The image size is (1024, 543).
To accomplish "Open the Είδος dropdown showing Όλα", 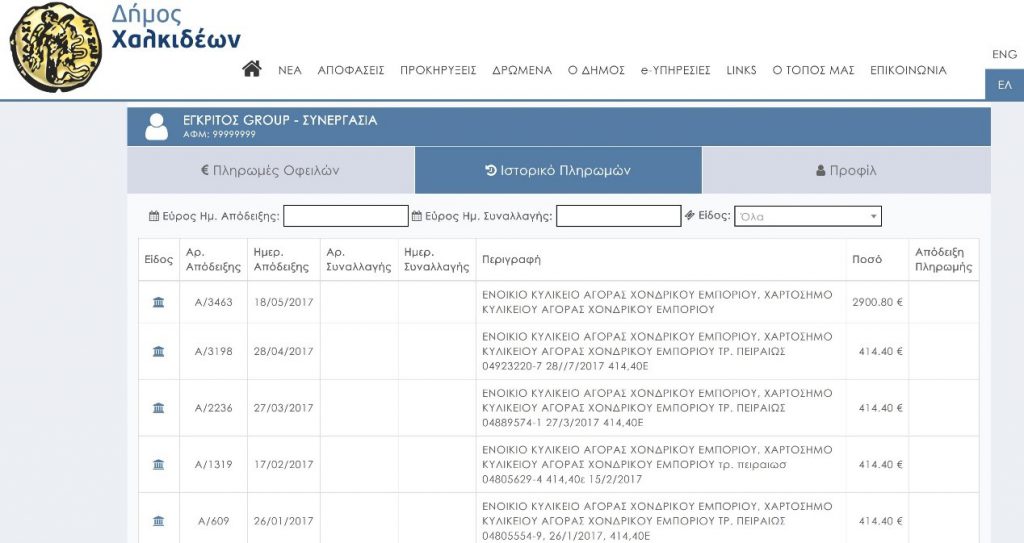I will (807, 216).
